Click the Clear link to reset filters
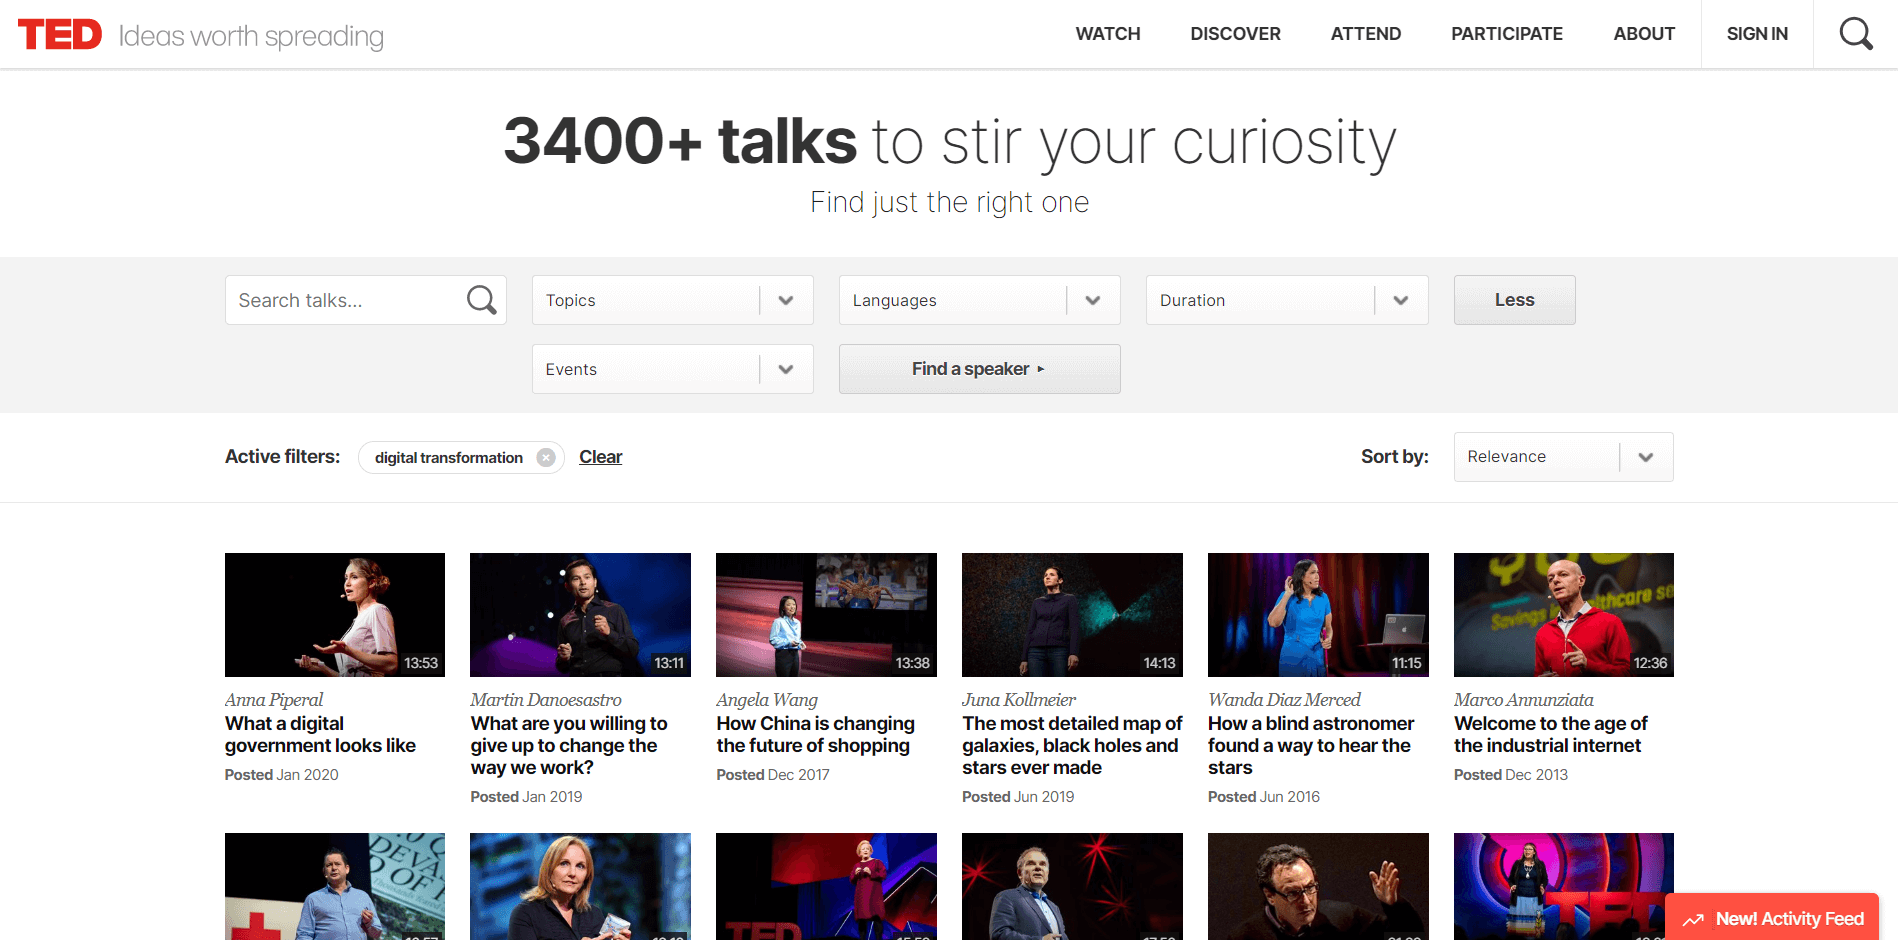 tap(600, 457)
